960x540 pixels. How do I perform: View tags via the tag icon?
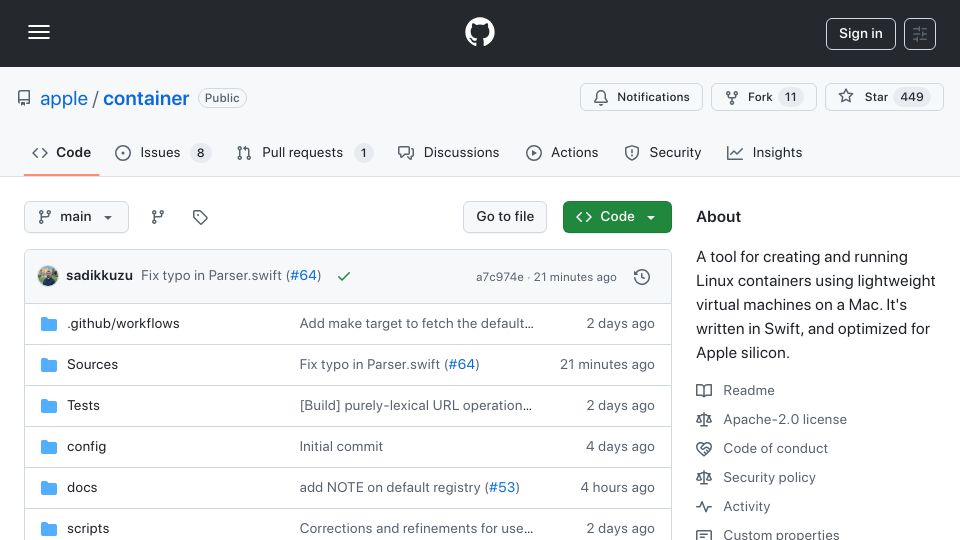pos(200,217)
